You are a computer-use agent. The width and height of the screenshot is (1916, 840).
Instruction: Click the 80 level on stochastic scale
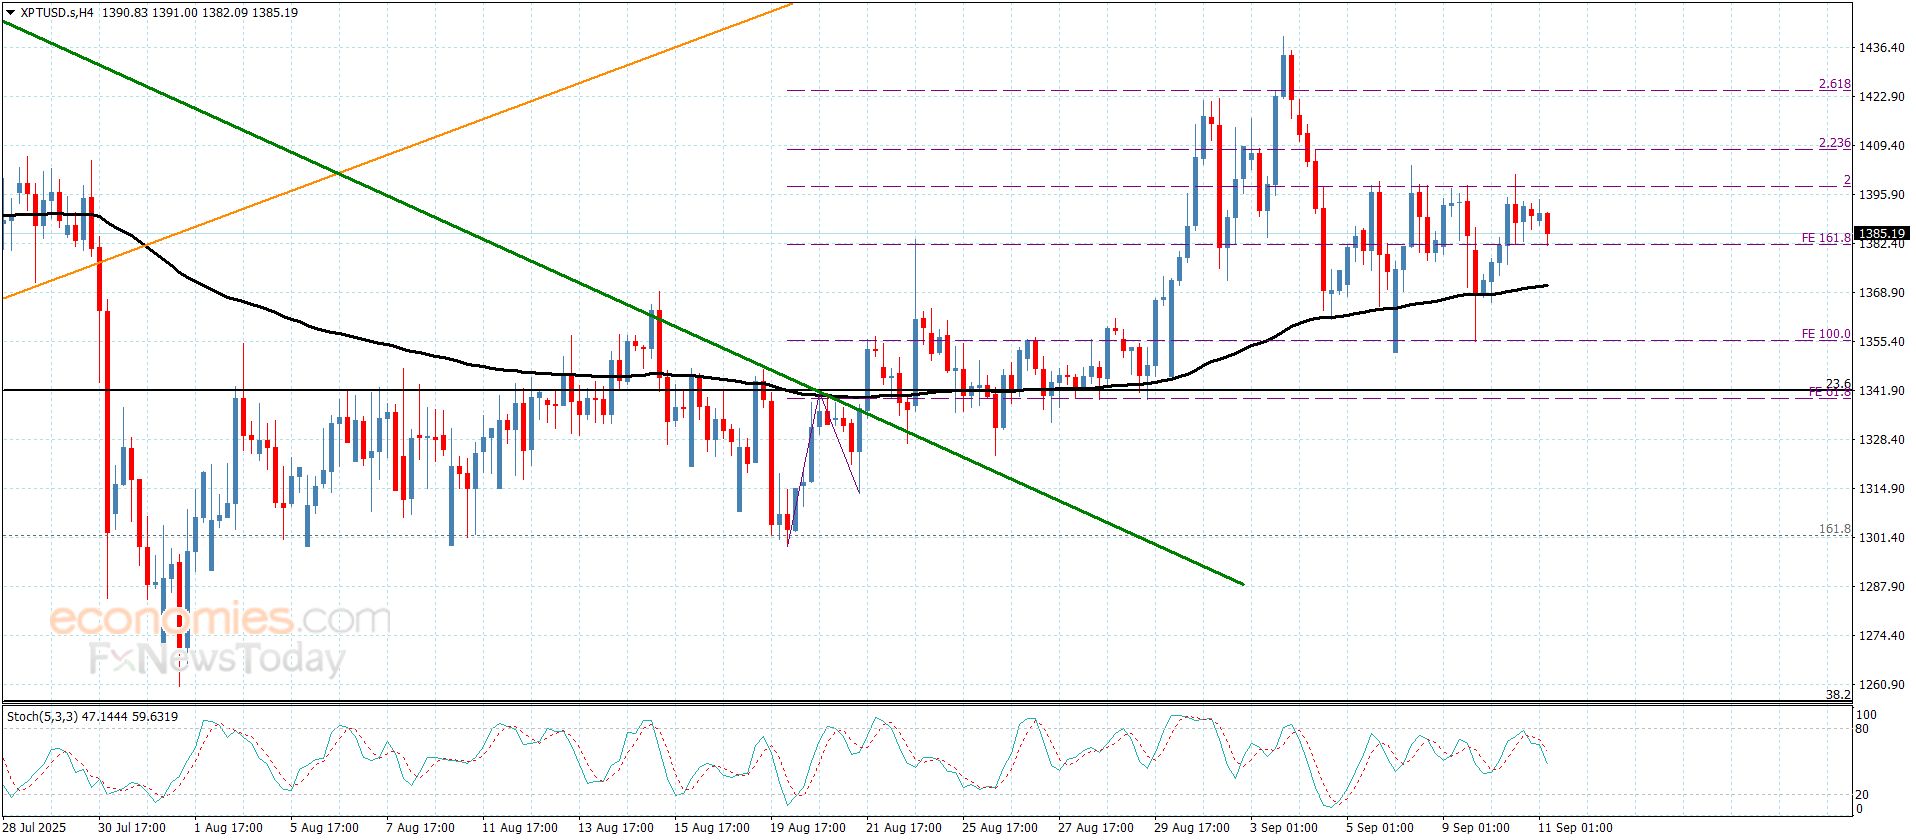point(1862,729)
